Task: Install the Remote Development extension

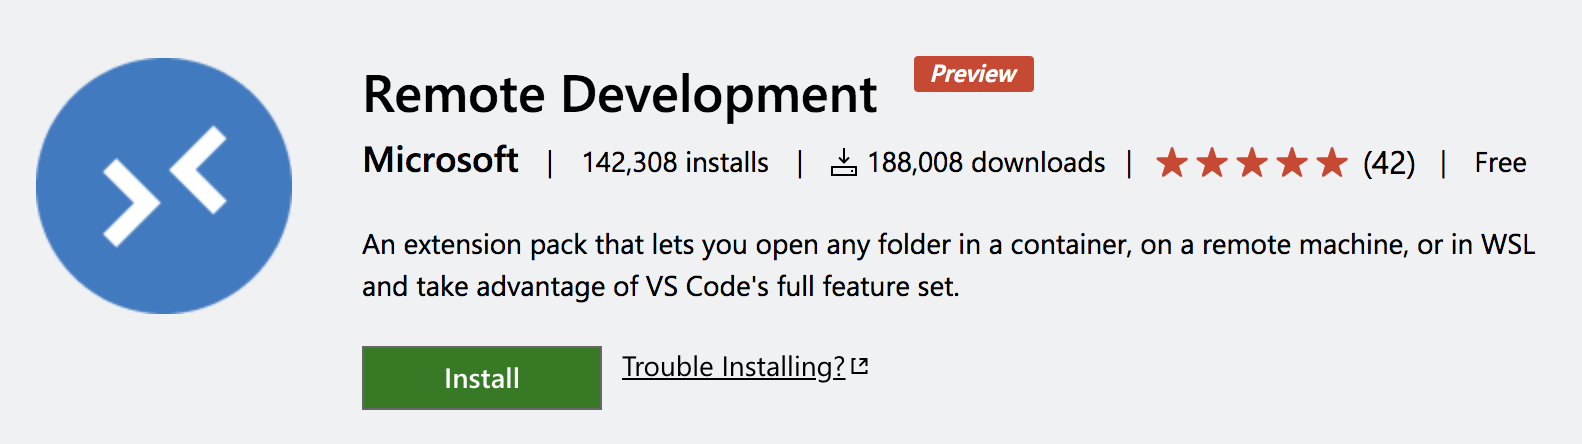Action: tap(482, 378)
